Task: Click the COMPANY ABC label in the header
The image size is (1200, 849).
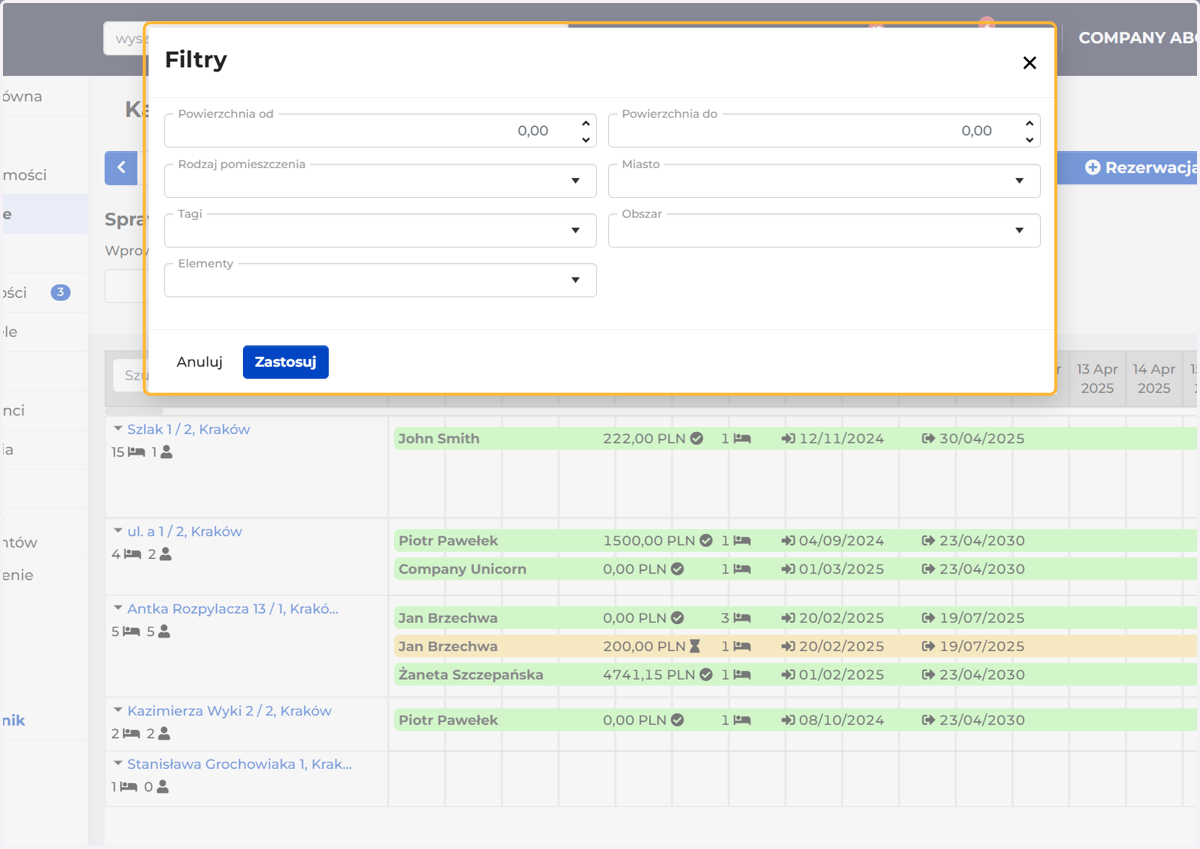Action: click(1139, 38)
